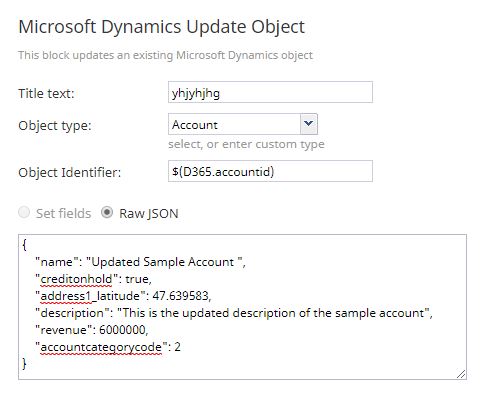
Task: Click the accountcategorycode key in the JSON
Action: pos(101,347)
